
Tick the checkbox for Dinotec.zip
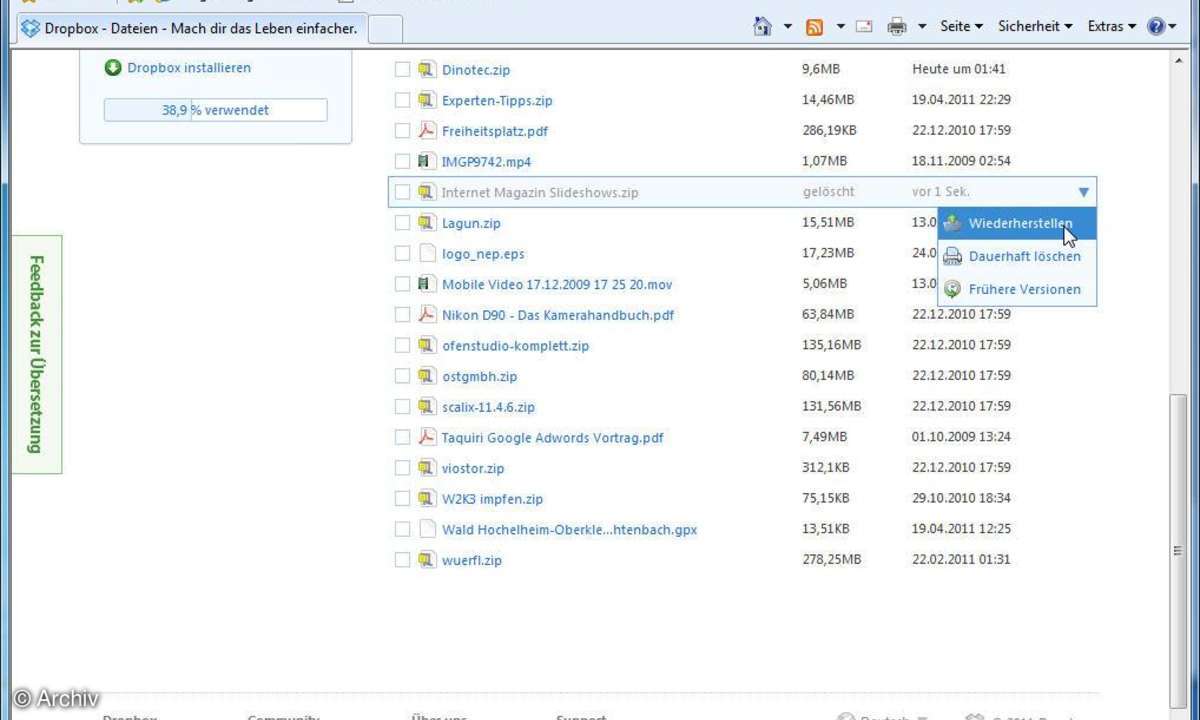point(402,70)
